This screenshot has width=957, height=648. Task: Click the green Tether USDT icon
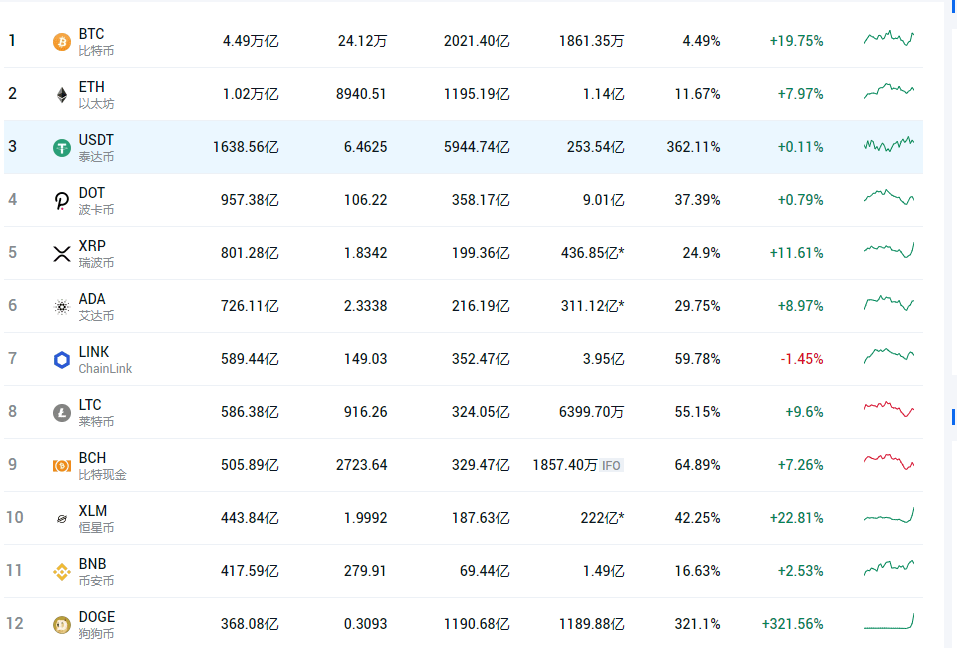click(62, 148)
